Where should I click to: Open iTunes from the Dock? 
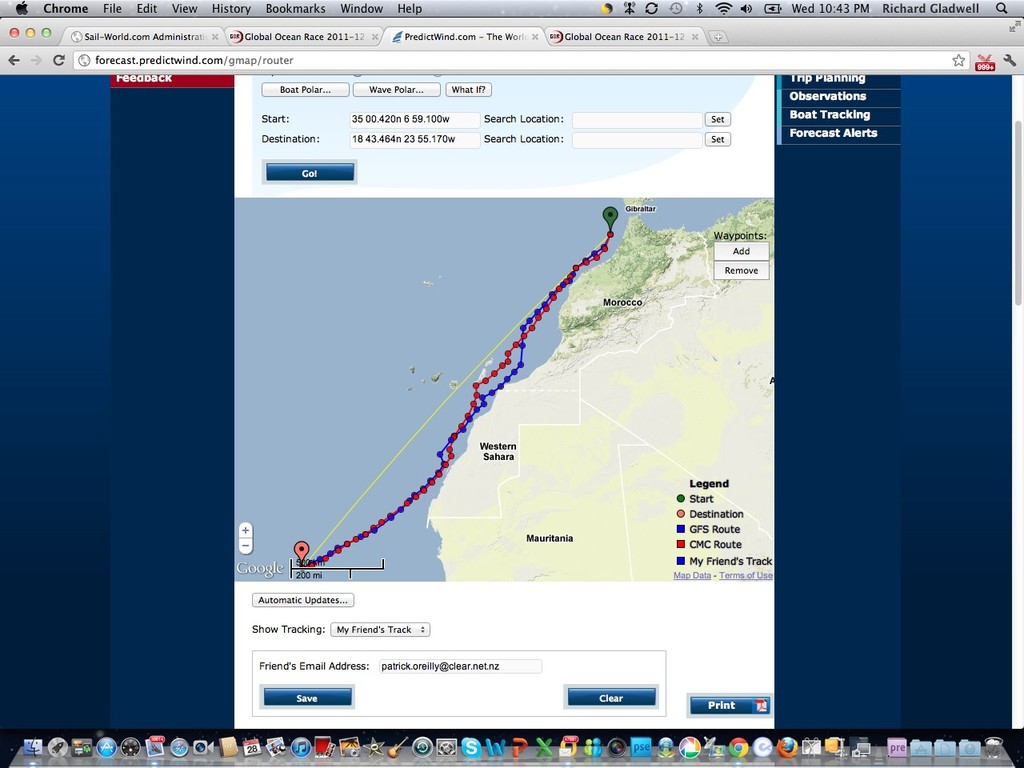[x=300, y=746]
